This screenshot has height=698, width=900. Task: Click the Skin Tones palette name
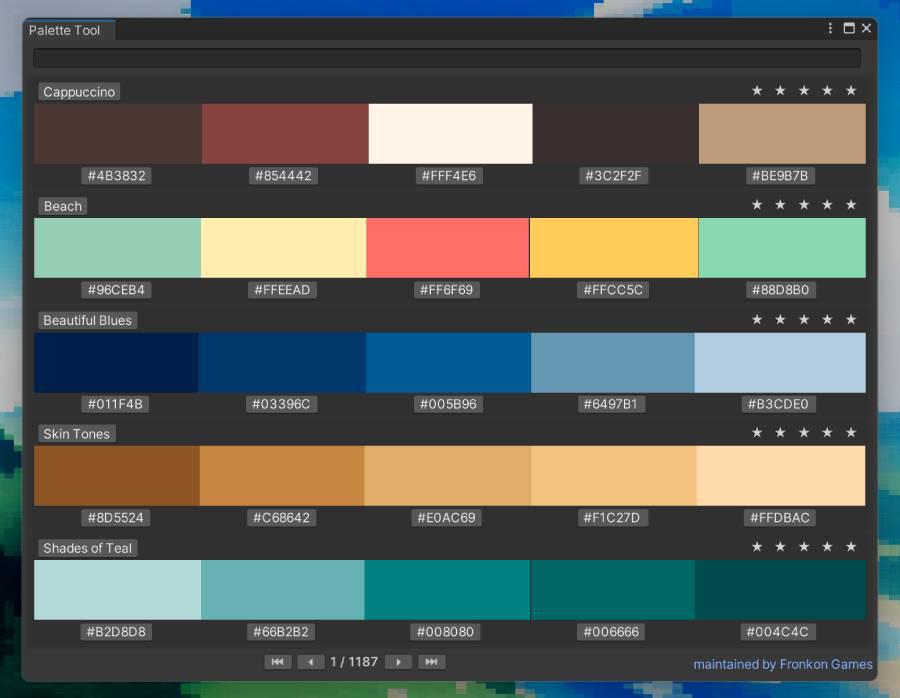coord(77,433)
